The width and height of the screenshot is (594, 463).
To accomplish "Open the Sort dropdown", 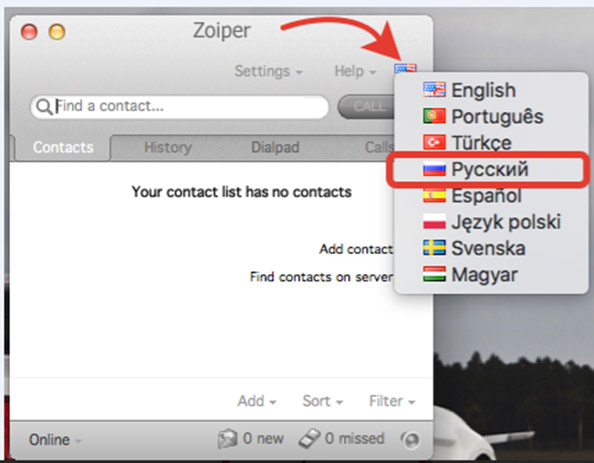I will click(x=322, y=401).
